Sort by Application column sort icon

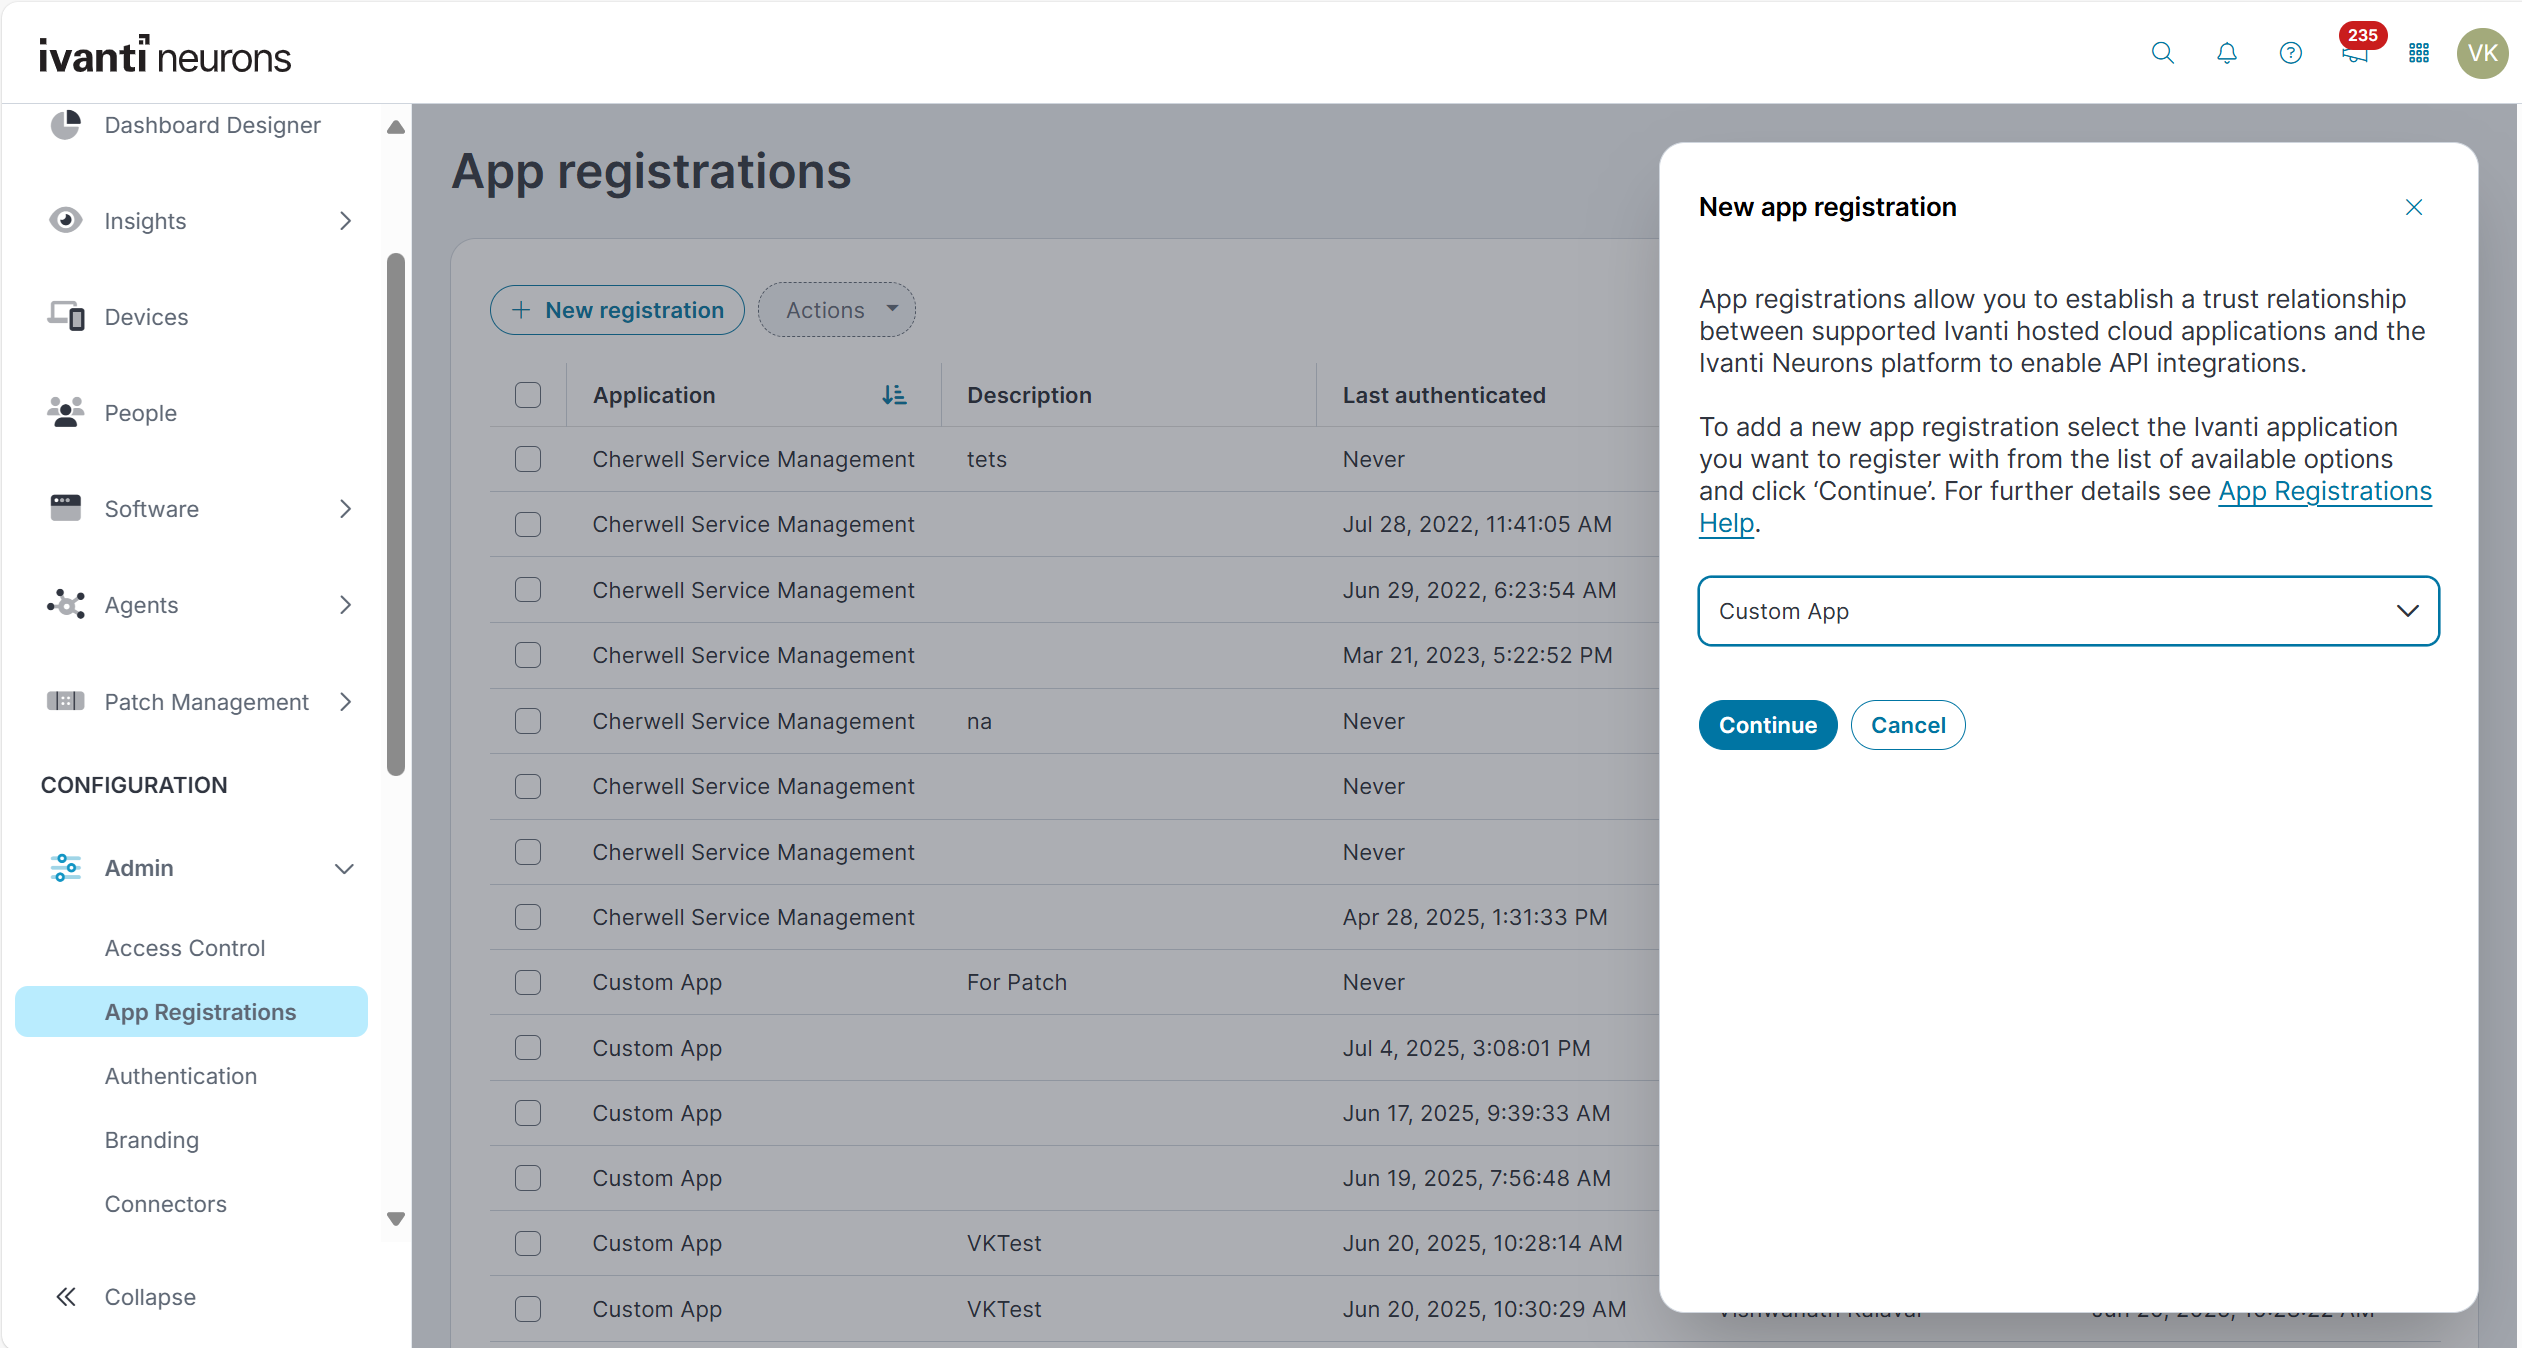pyautogui.click(x=893, y=395)
